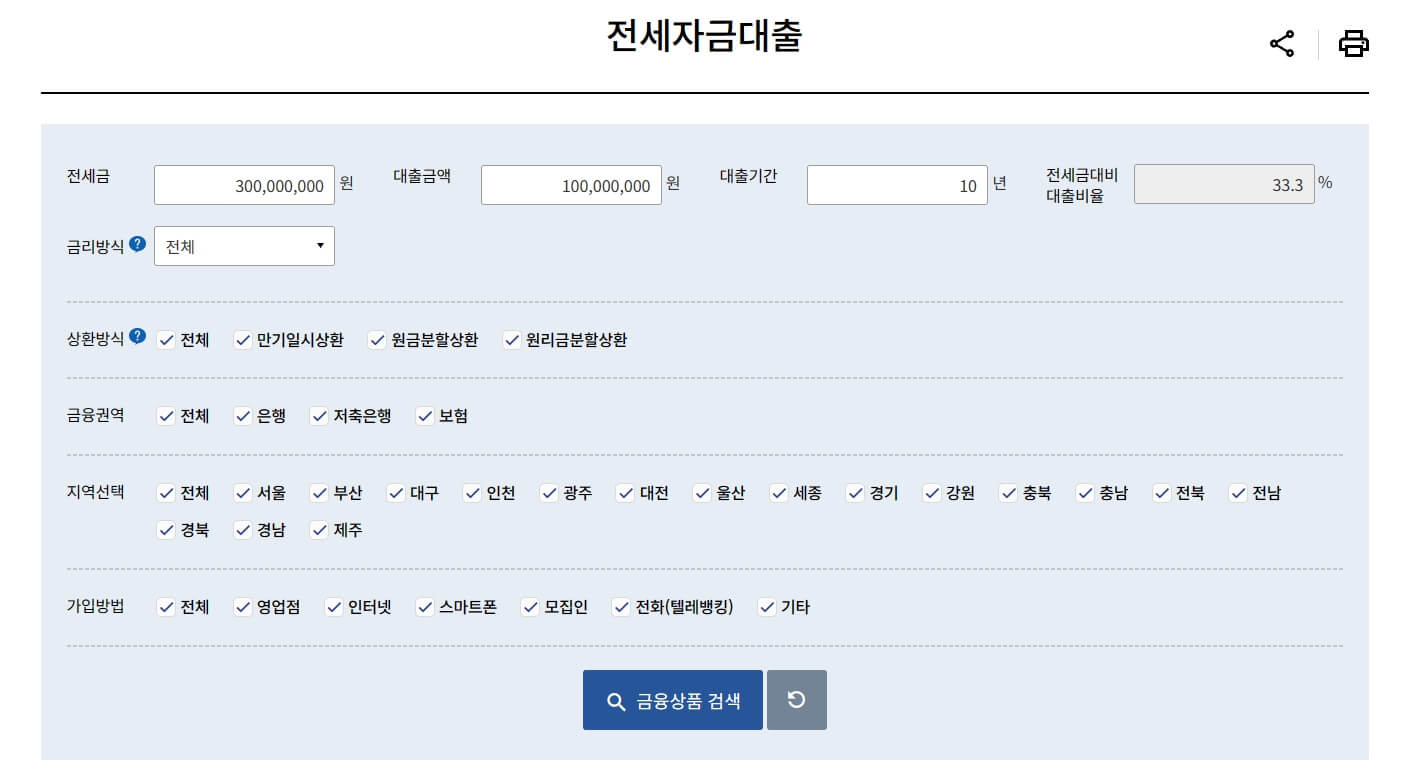Click the 지역선택 row label
This screenshot has width=1408, height=780.
pyautogui.click(x=96, y=491)
